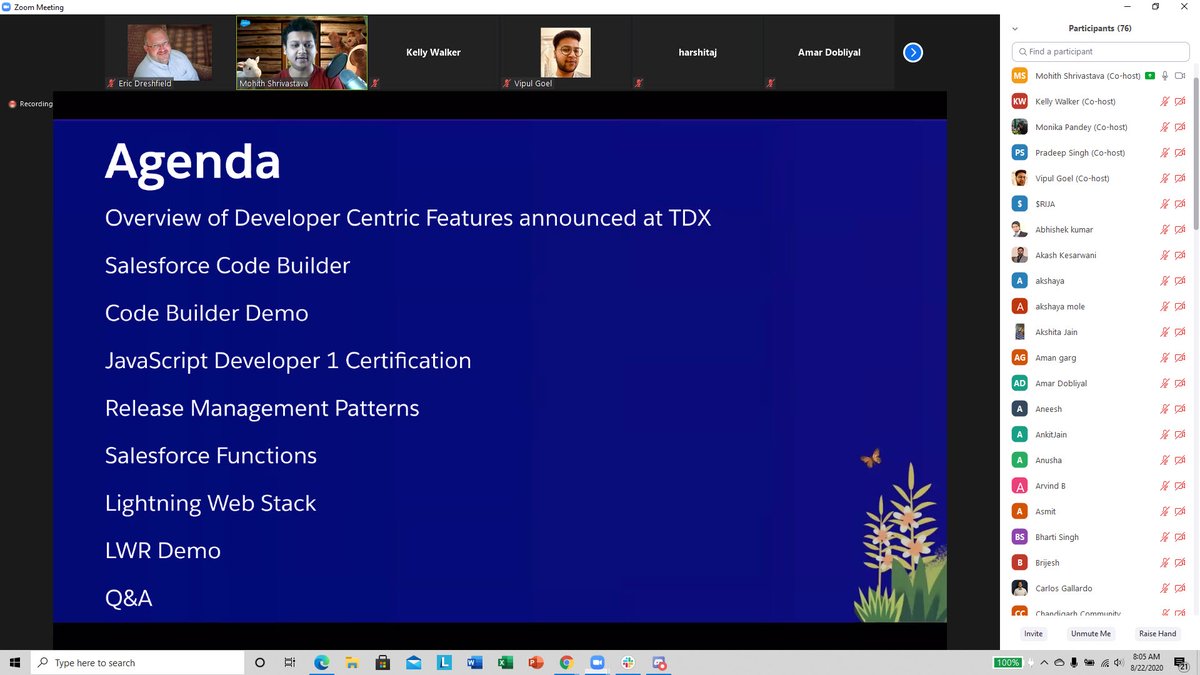Image resolution: width=1200 pixels, height=675 pixels.
Task: Click Vipul Goel's muted mic in participants list
Action: tap(1165, 178)
